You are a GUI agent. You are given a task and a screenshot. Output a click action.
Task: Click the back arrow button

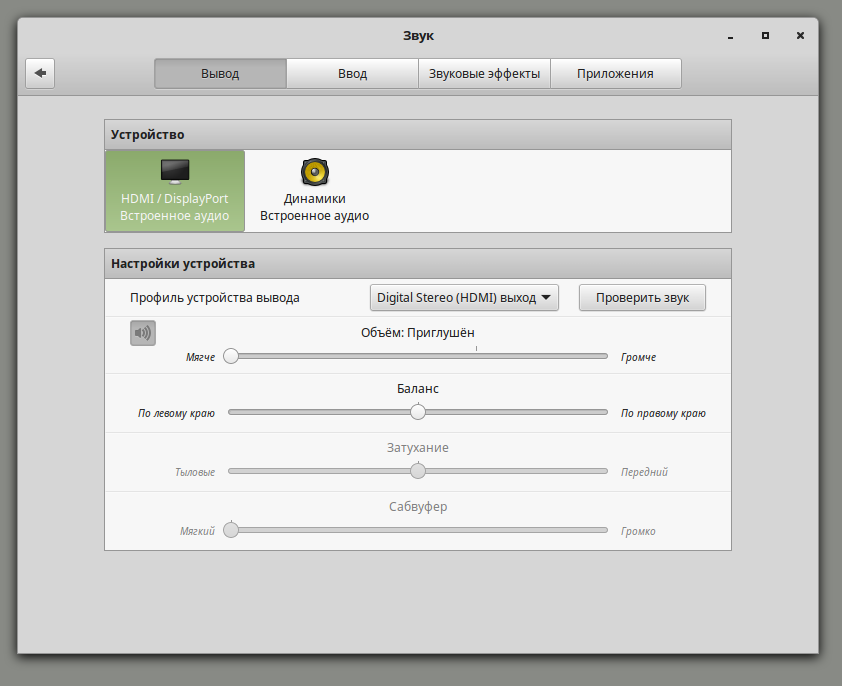(x=40, y=73)
